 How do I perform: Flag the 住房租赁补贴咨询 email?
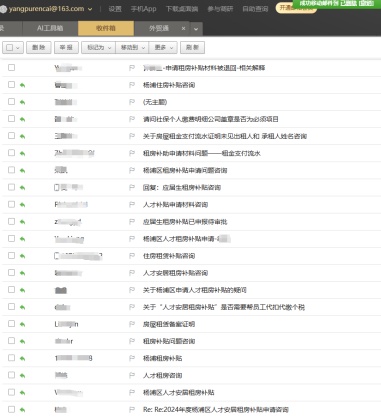click(132, 256)
